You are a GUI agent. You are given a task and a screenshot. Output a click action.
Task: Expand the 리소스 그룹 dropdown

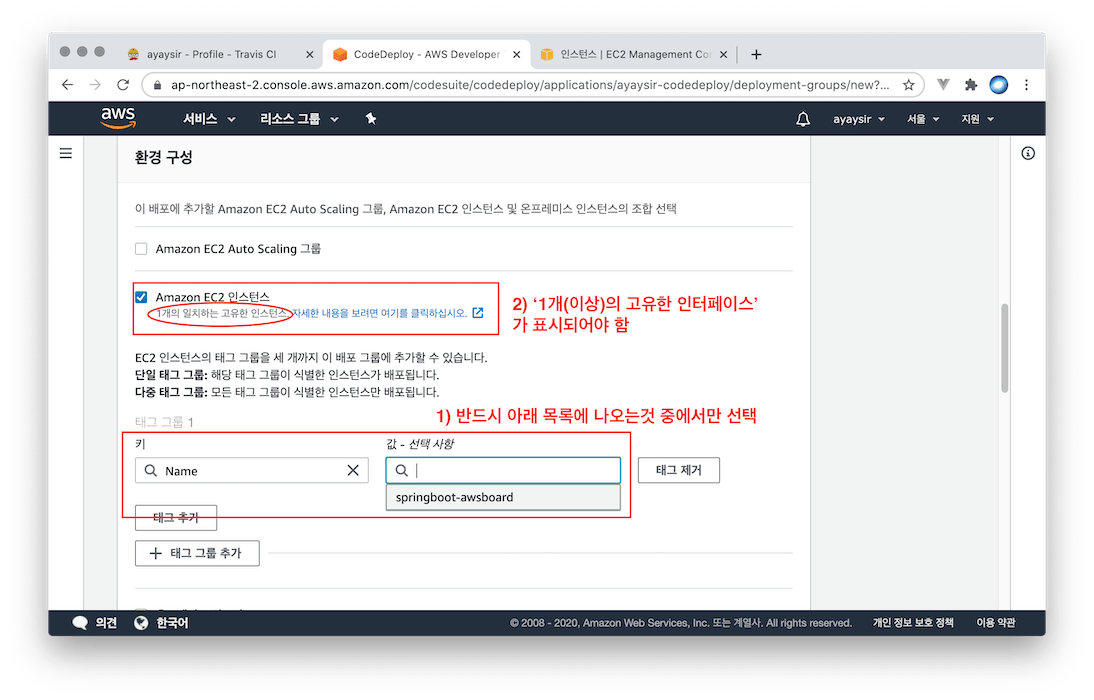coord(299,119)
